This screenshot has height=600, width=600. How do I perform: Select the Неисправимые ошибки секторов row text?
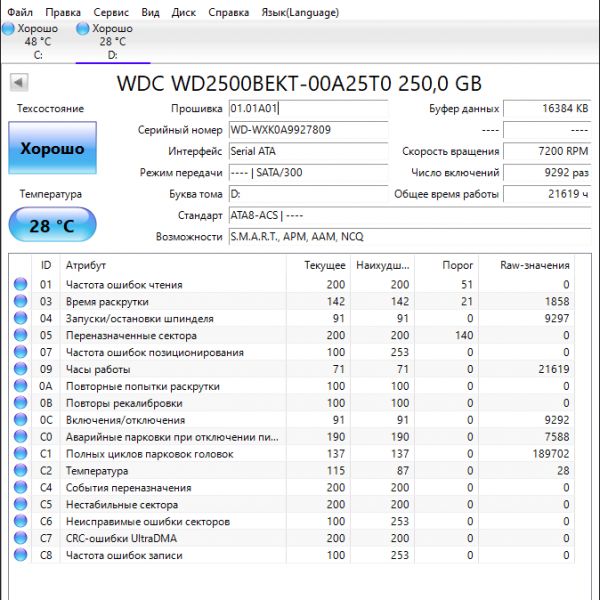pos(148,521)
